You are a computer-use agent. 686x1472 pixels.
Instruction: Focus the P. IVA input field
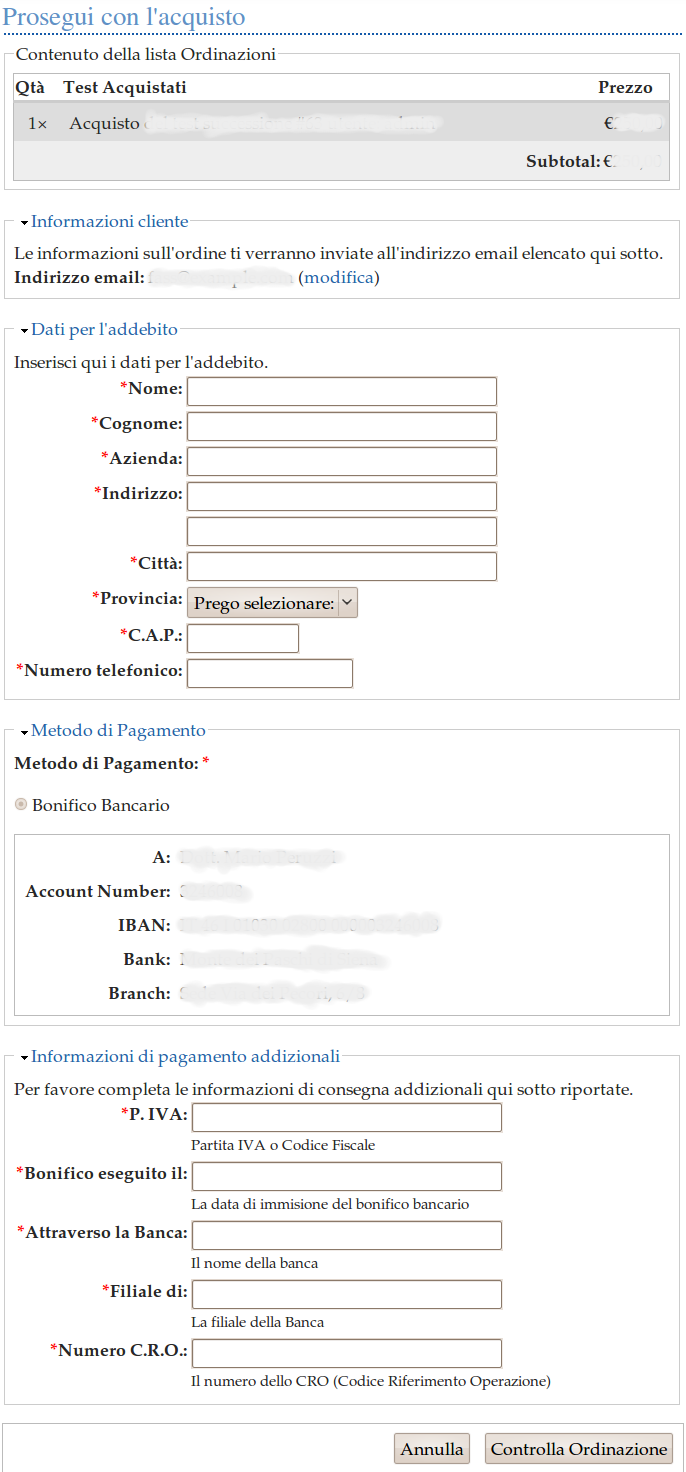click(346, 1118)
